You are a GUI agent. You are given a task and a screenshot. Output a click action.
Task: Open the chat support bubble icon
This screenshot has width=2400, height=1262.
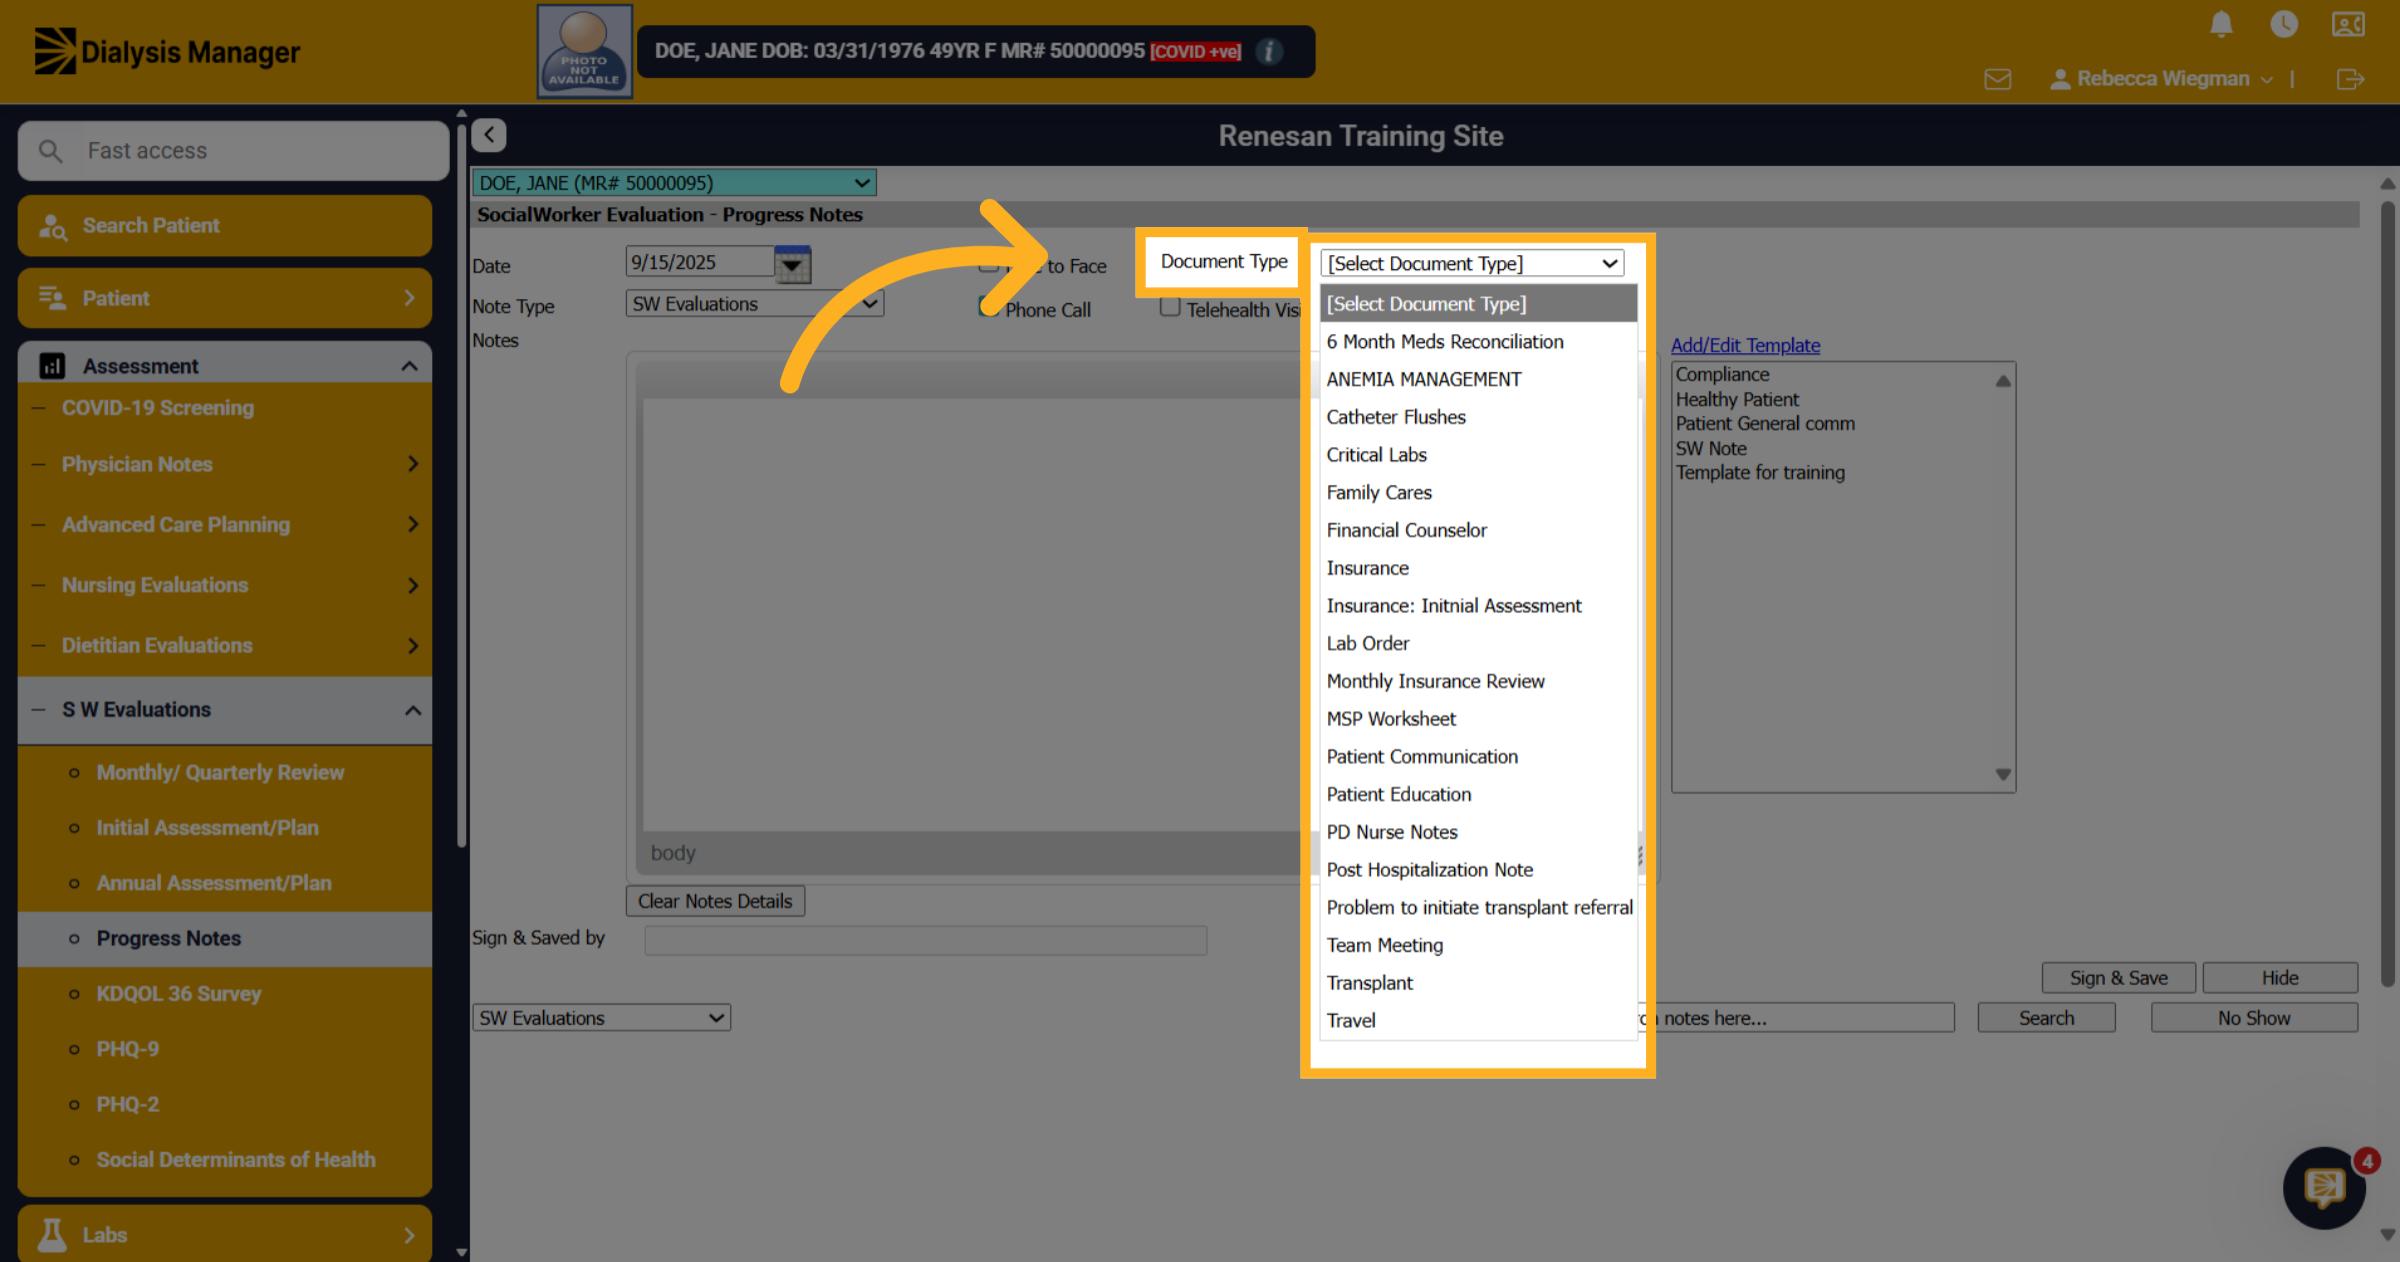point(2324,1188)
